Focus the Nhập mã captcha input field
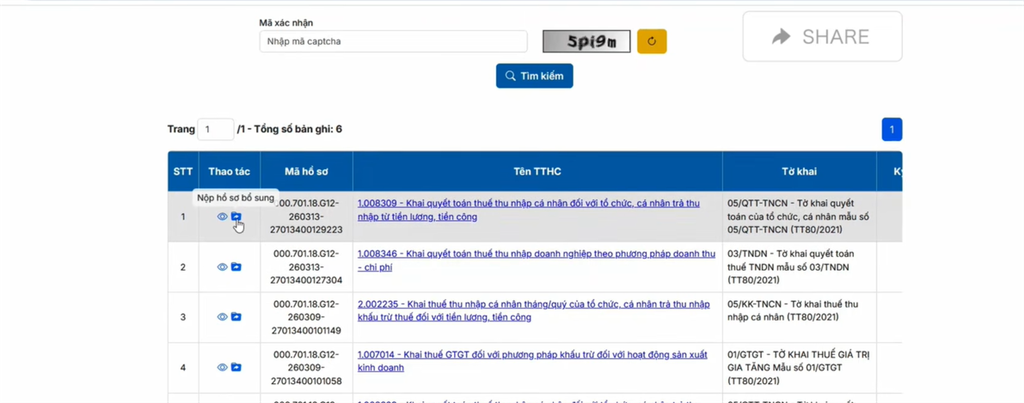Image resolution: width=1024 pixels, height=403 pixels. (x=393, y=41)
